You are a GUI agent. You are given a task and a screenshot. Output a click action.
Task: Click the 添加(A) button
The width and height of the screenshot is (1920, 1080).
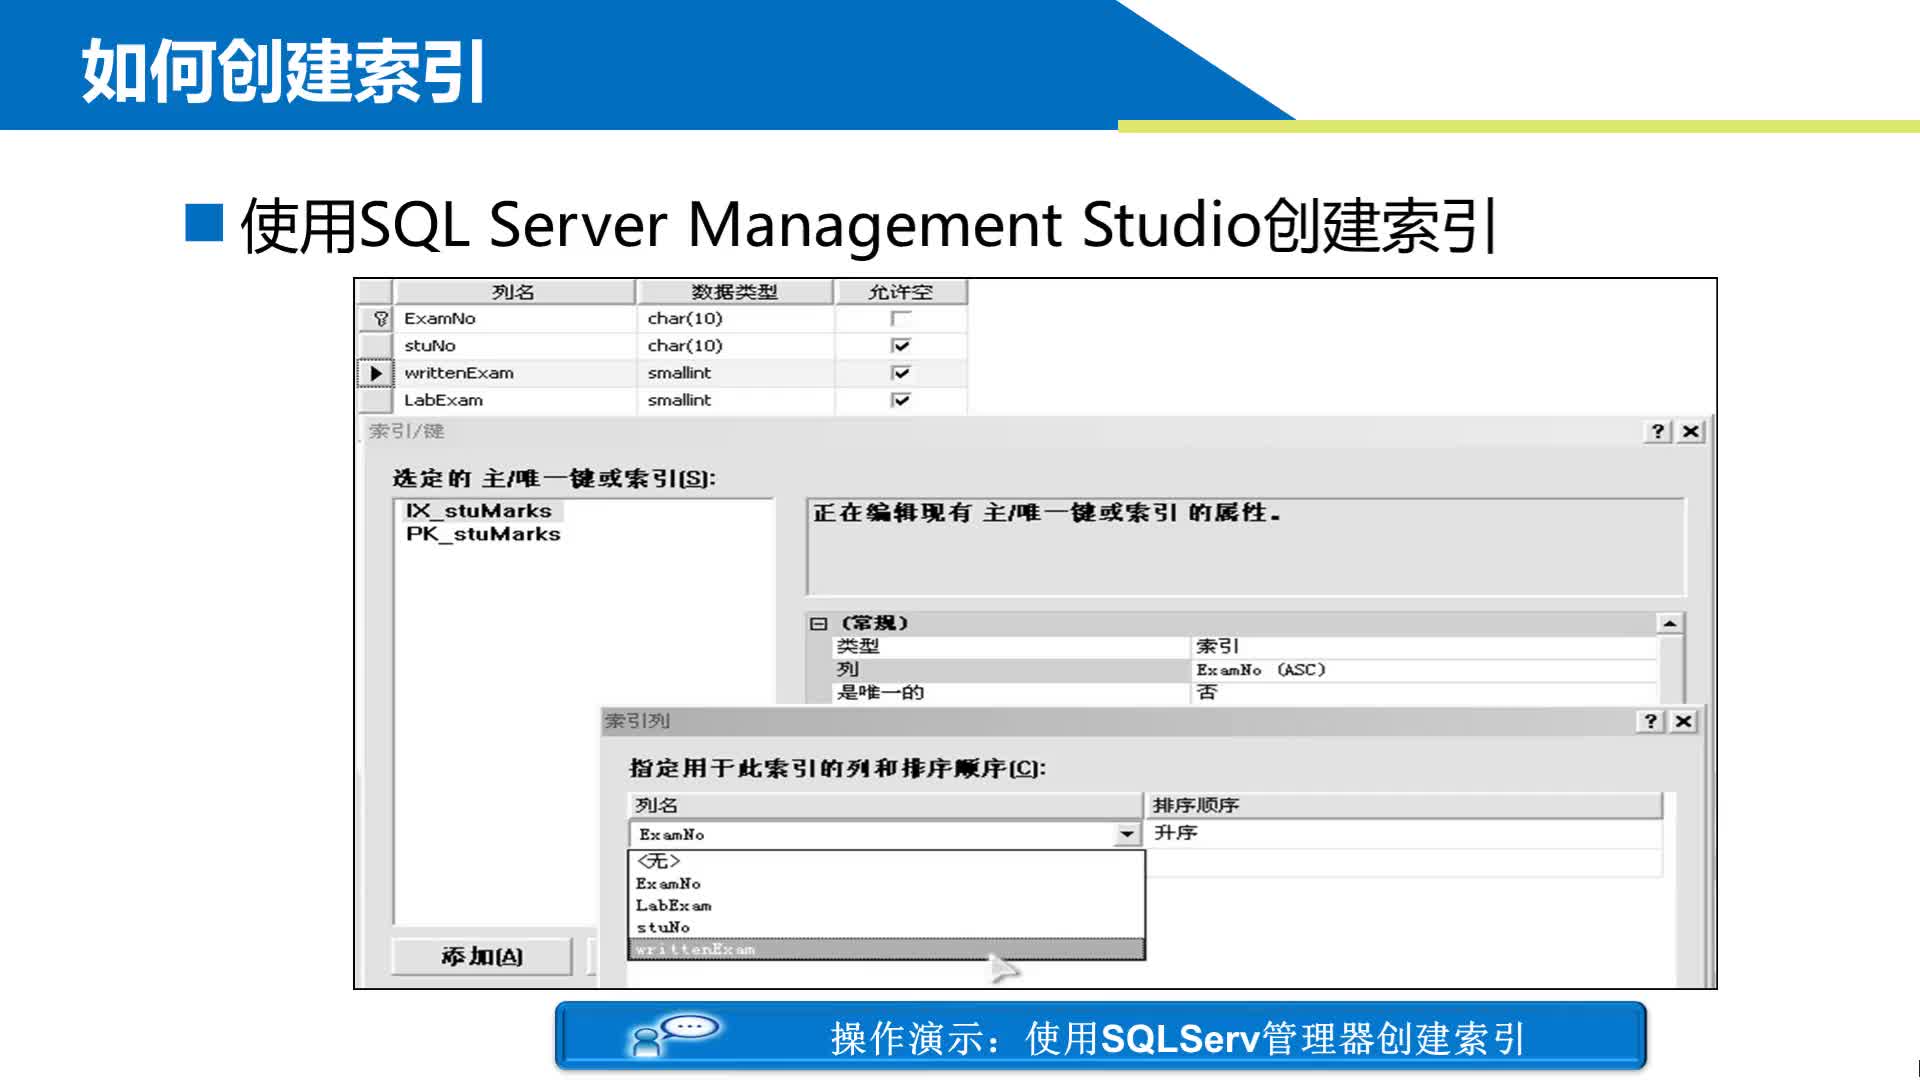(482, 957)
